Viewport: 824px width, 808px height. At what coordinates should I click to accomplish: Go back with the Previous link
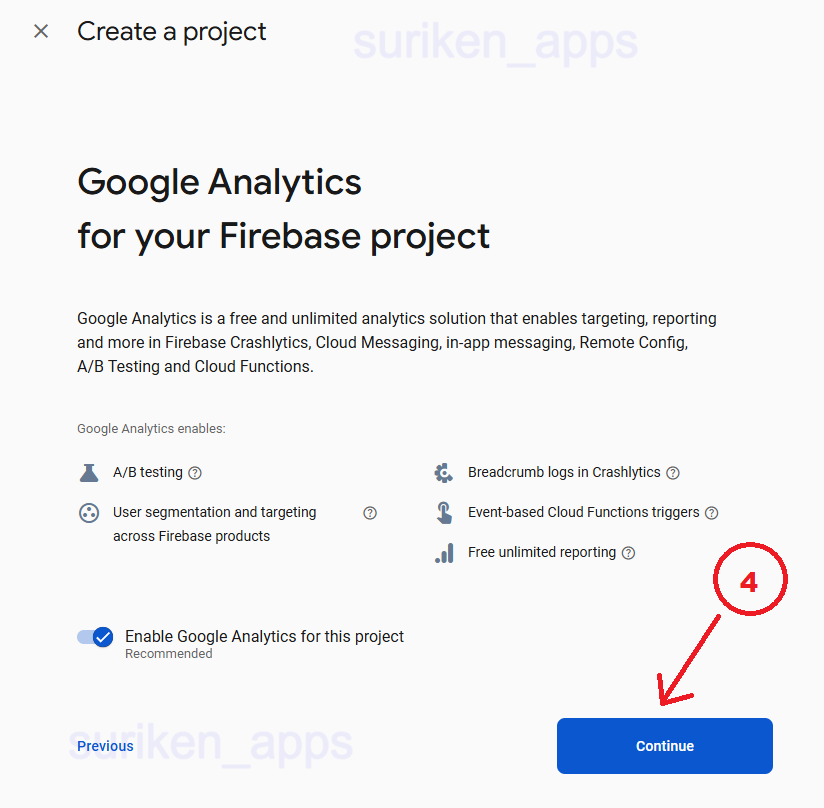coord(105,746)
